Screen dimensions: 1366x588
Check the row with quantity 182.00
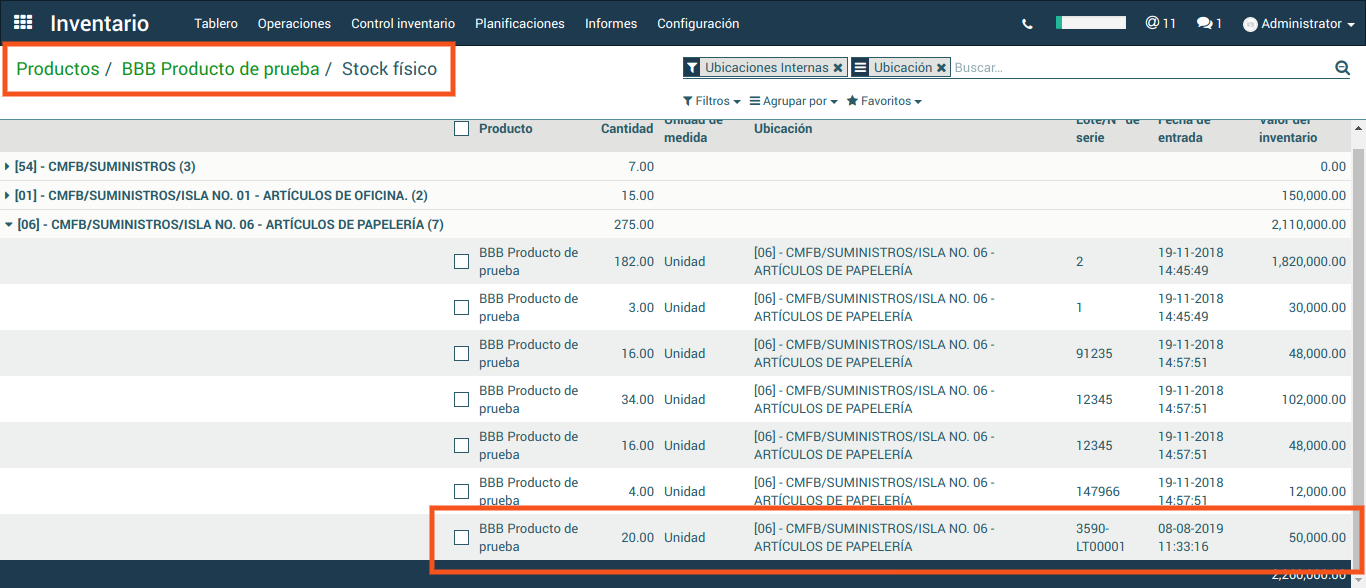click(x=461, y=261)
